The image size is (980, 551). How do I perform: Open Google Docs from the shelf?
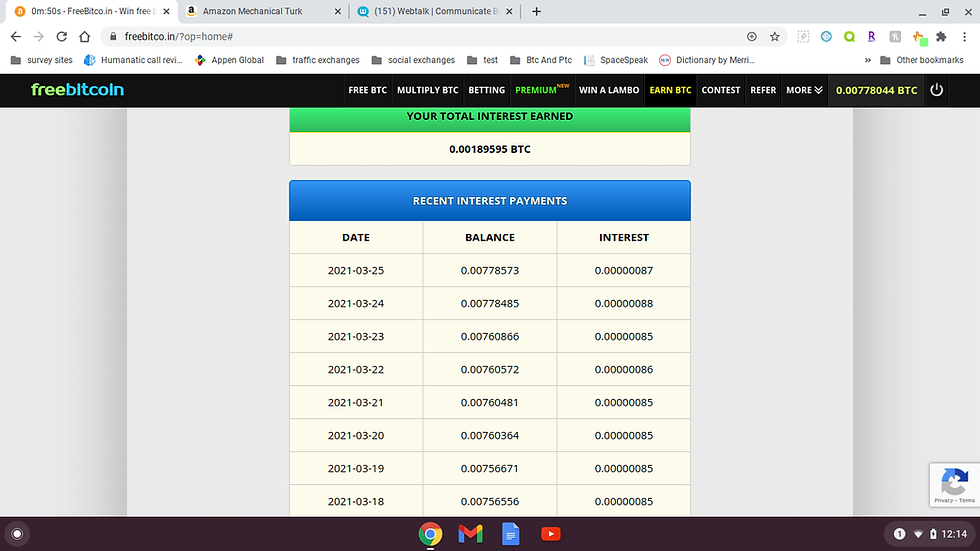pos(511,534)
